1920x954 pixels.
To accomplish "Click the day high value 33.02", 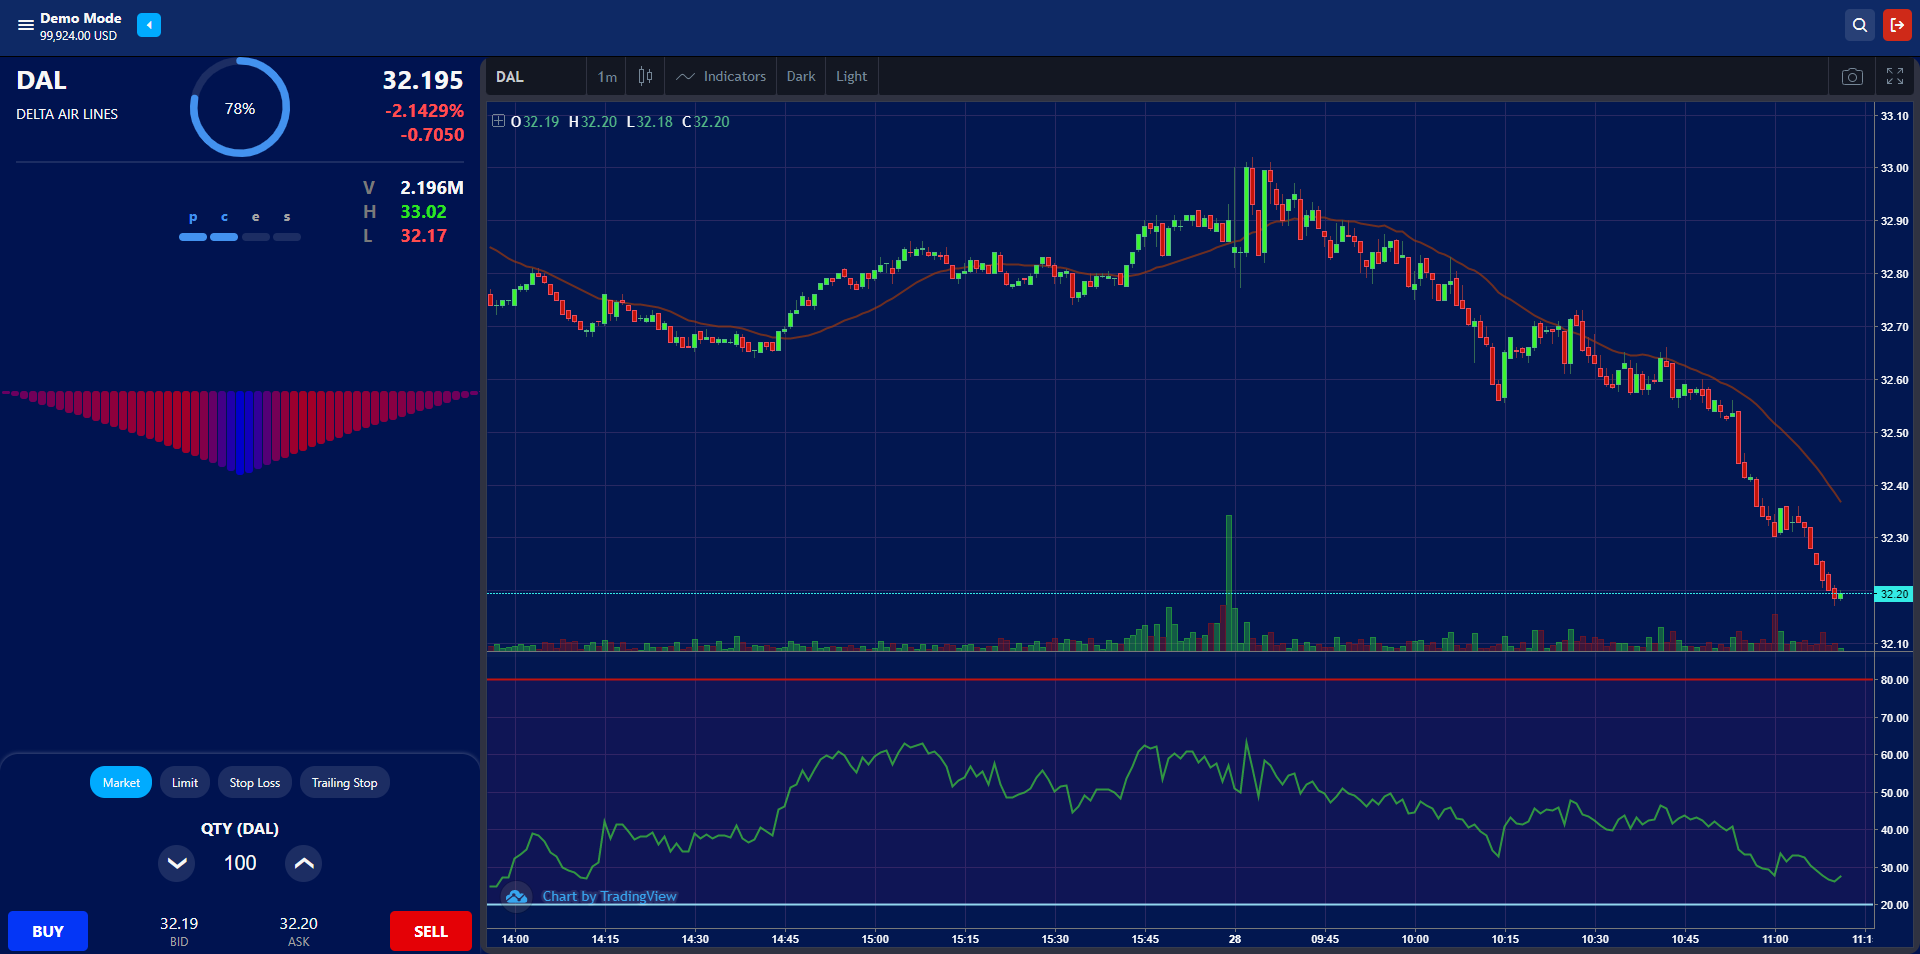I will pyautogui.click(x=423, y=211).
